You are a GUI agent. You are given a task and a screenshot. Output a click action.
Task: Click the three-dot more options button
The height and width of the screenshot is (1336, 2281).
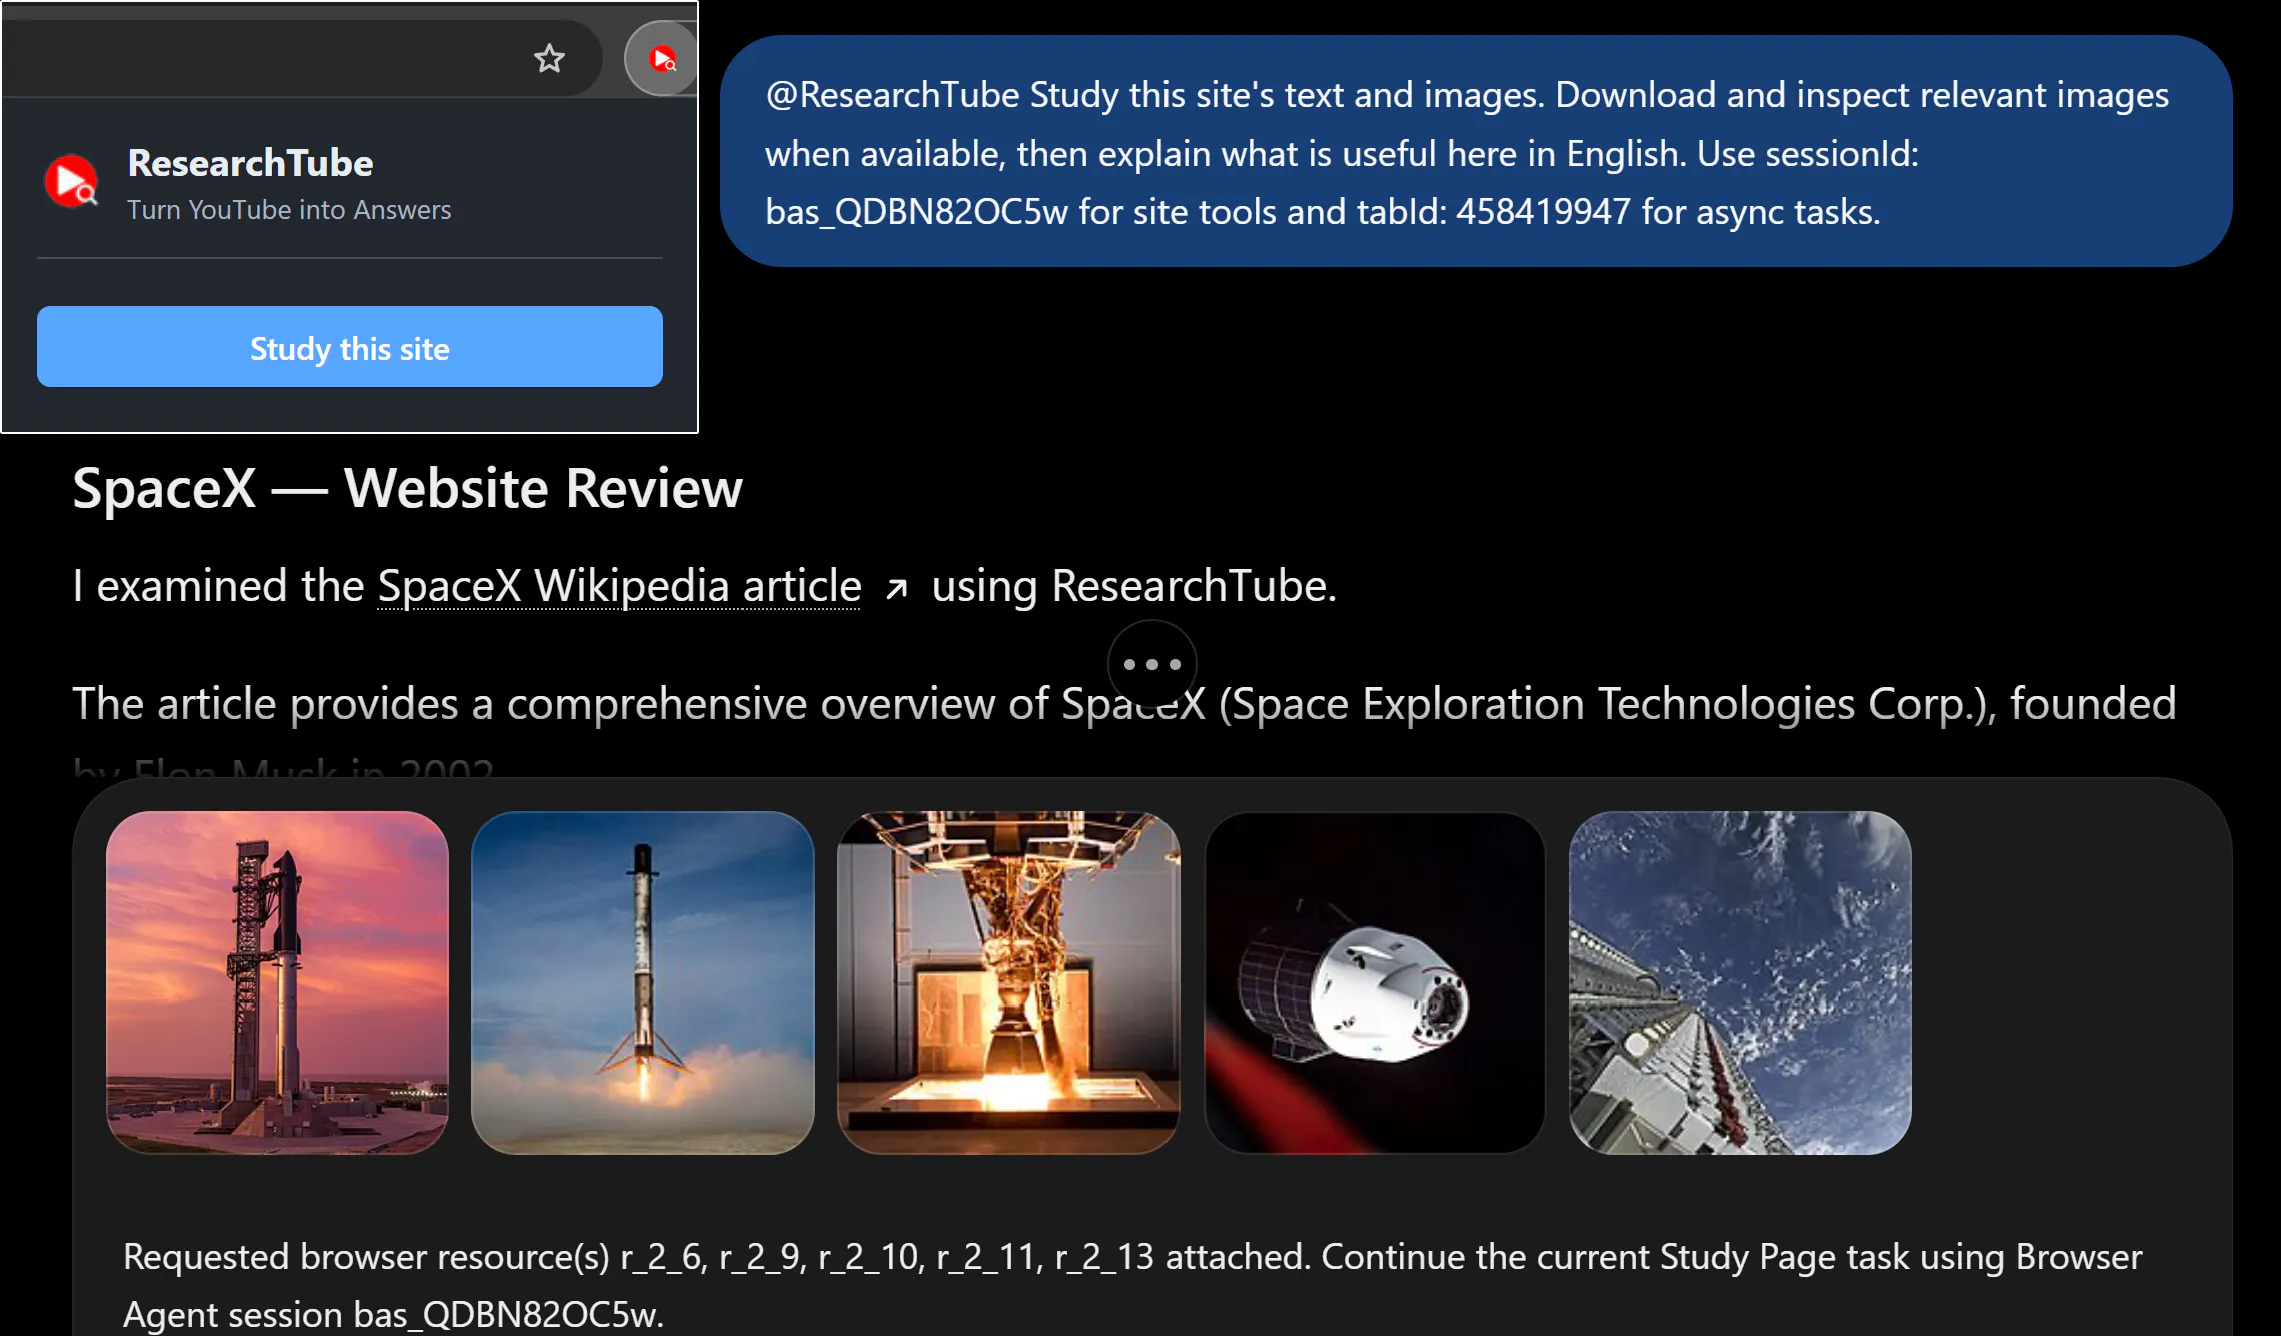click(1152, 664)
